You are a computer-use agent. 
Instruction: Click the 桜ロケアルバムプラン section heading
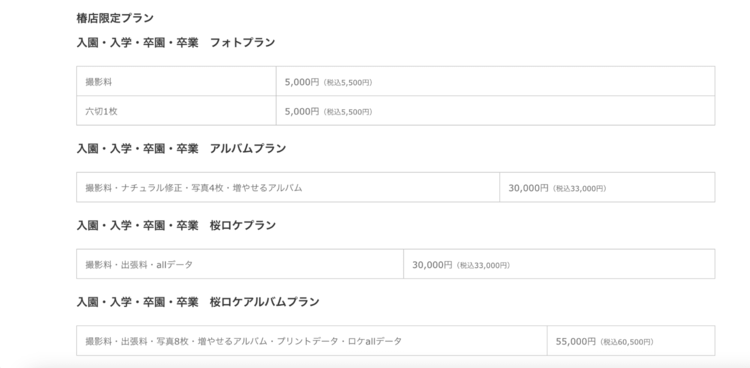pos(198,302)
